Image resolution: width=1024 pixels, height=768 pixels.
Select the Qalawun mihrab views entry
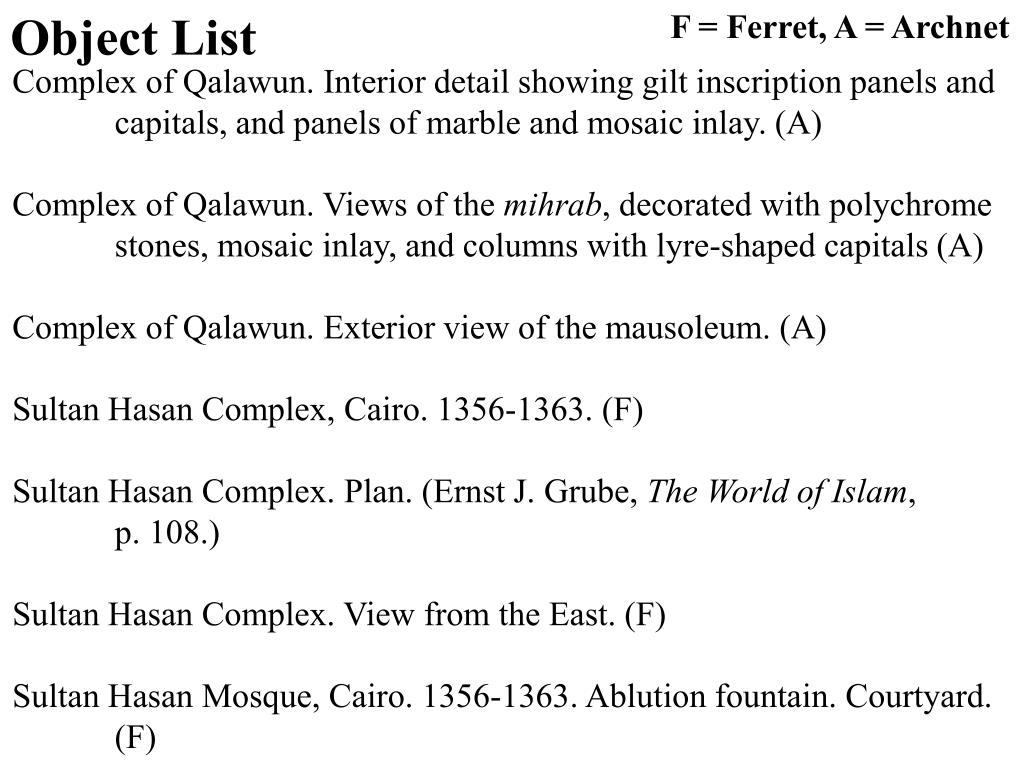point(502,225)
